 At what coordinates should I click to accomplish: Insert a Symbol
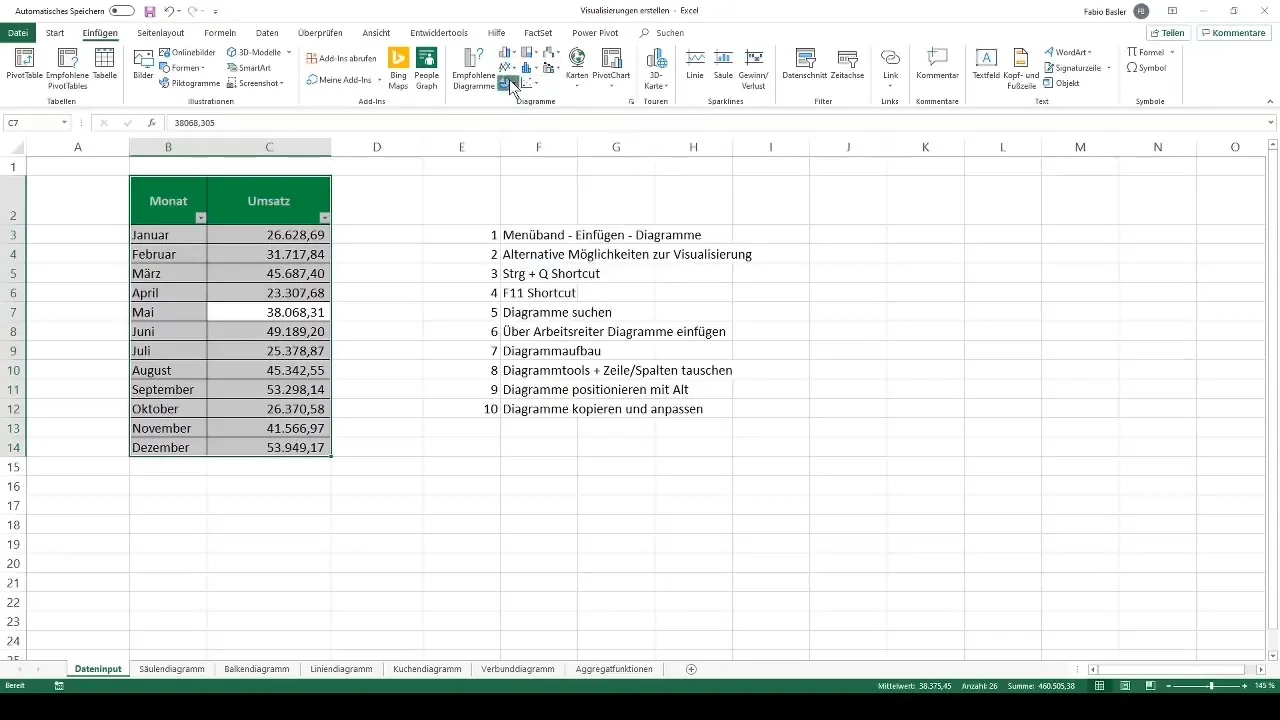(1146, 68)
